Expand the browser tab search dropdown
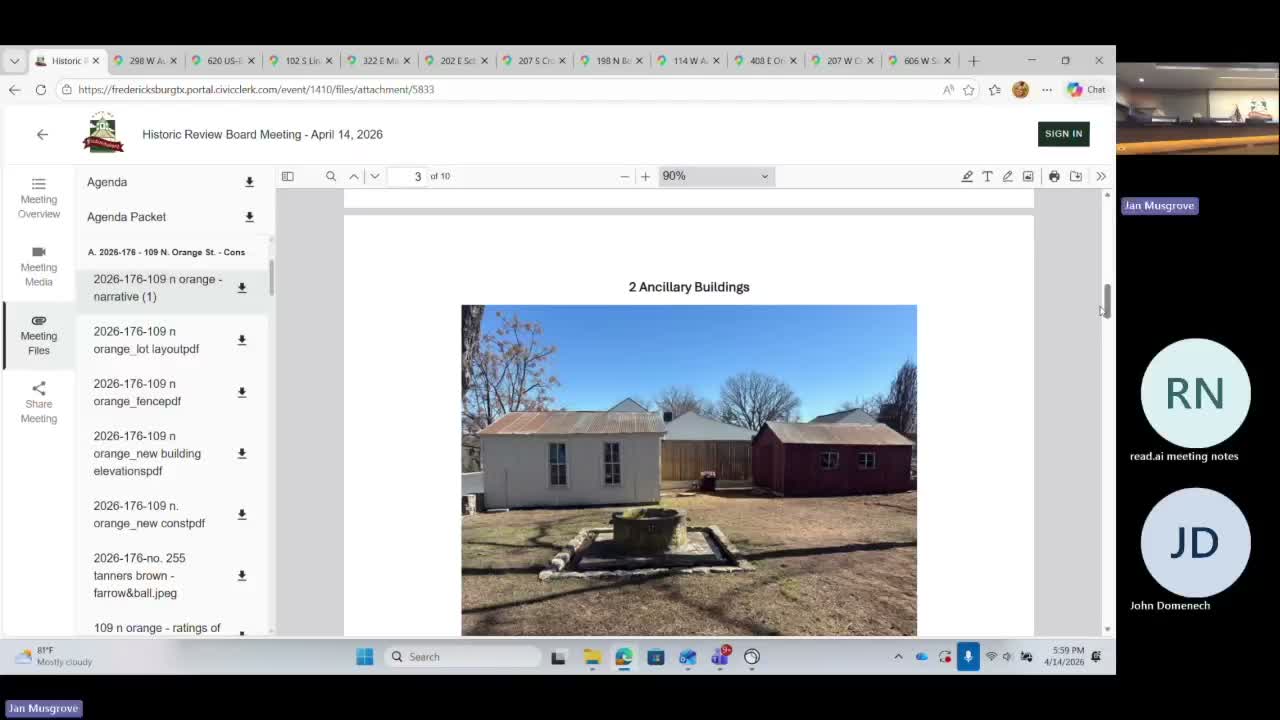Image resolution: width=1280 pixels, height=720 pixels. point(14,61)
